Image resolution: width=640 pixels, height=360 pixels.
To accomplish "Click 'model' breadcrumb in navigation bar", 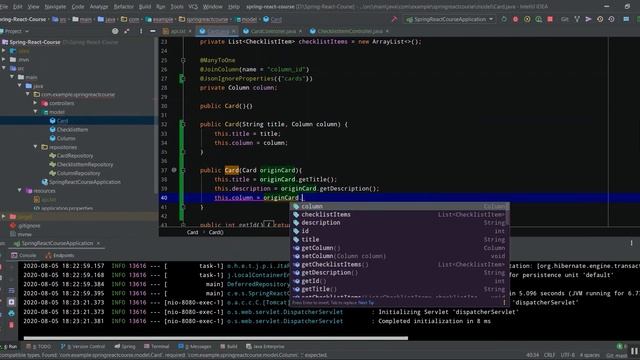I will pos(246,19).
